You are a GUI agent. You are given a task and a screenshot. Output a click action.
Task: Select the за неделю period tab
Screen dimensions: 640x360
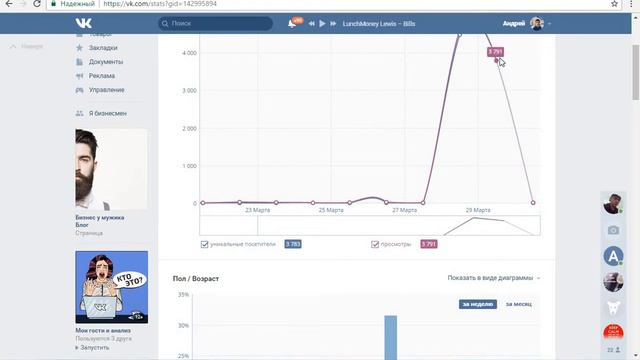coord(478,304)
